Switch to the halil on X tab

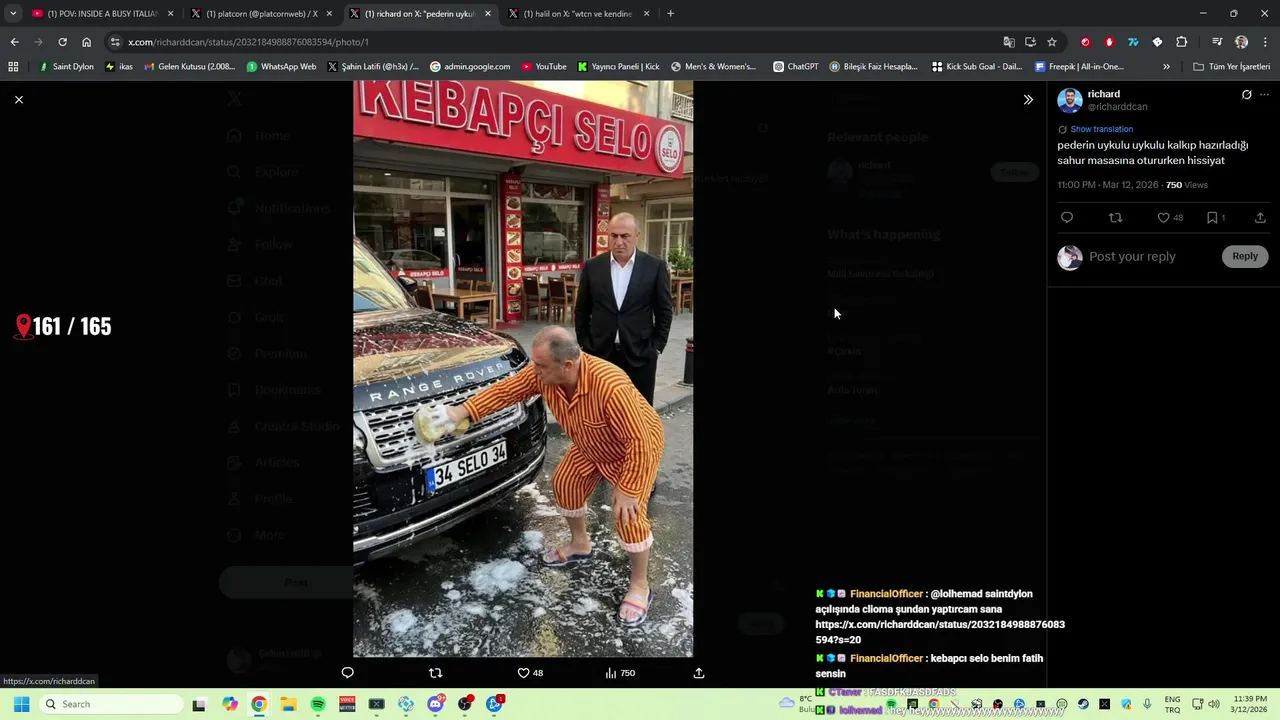(x=578, y=13)
